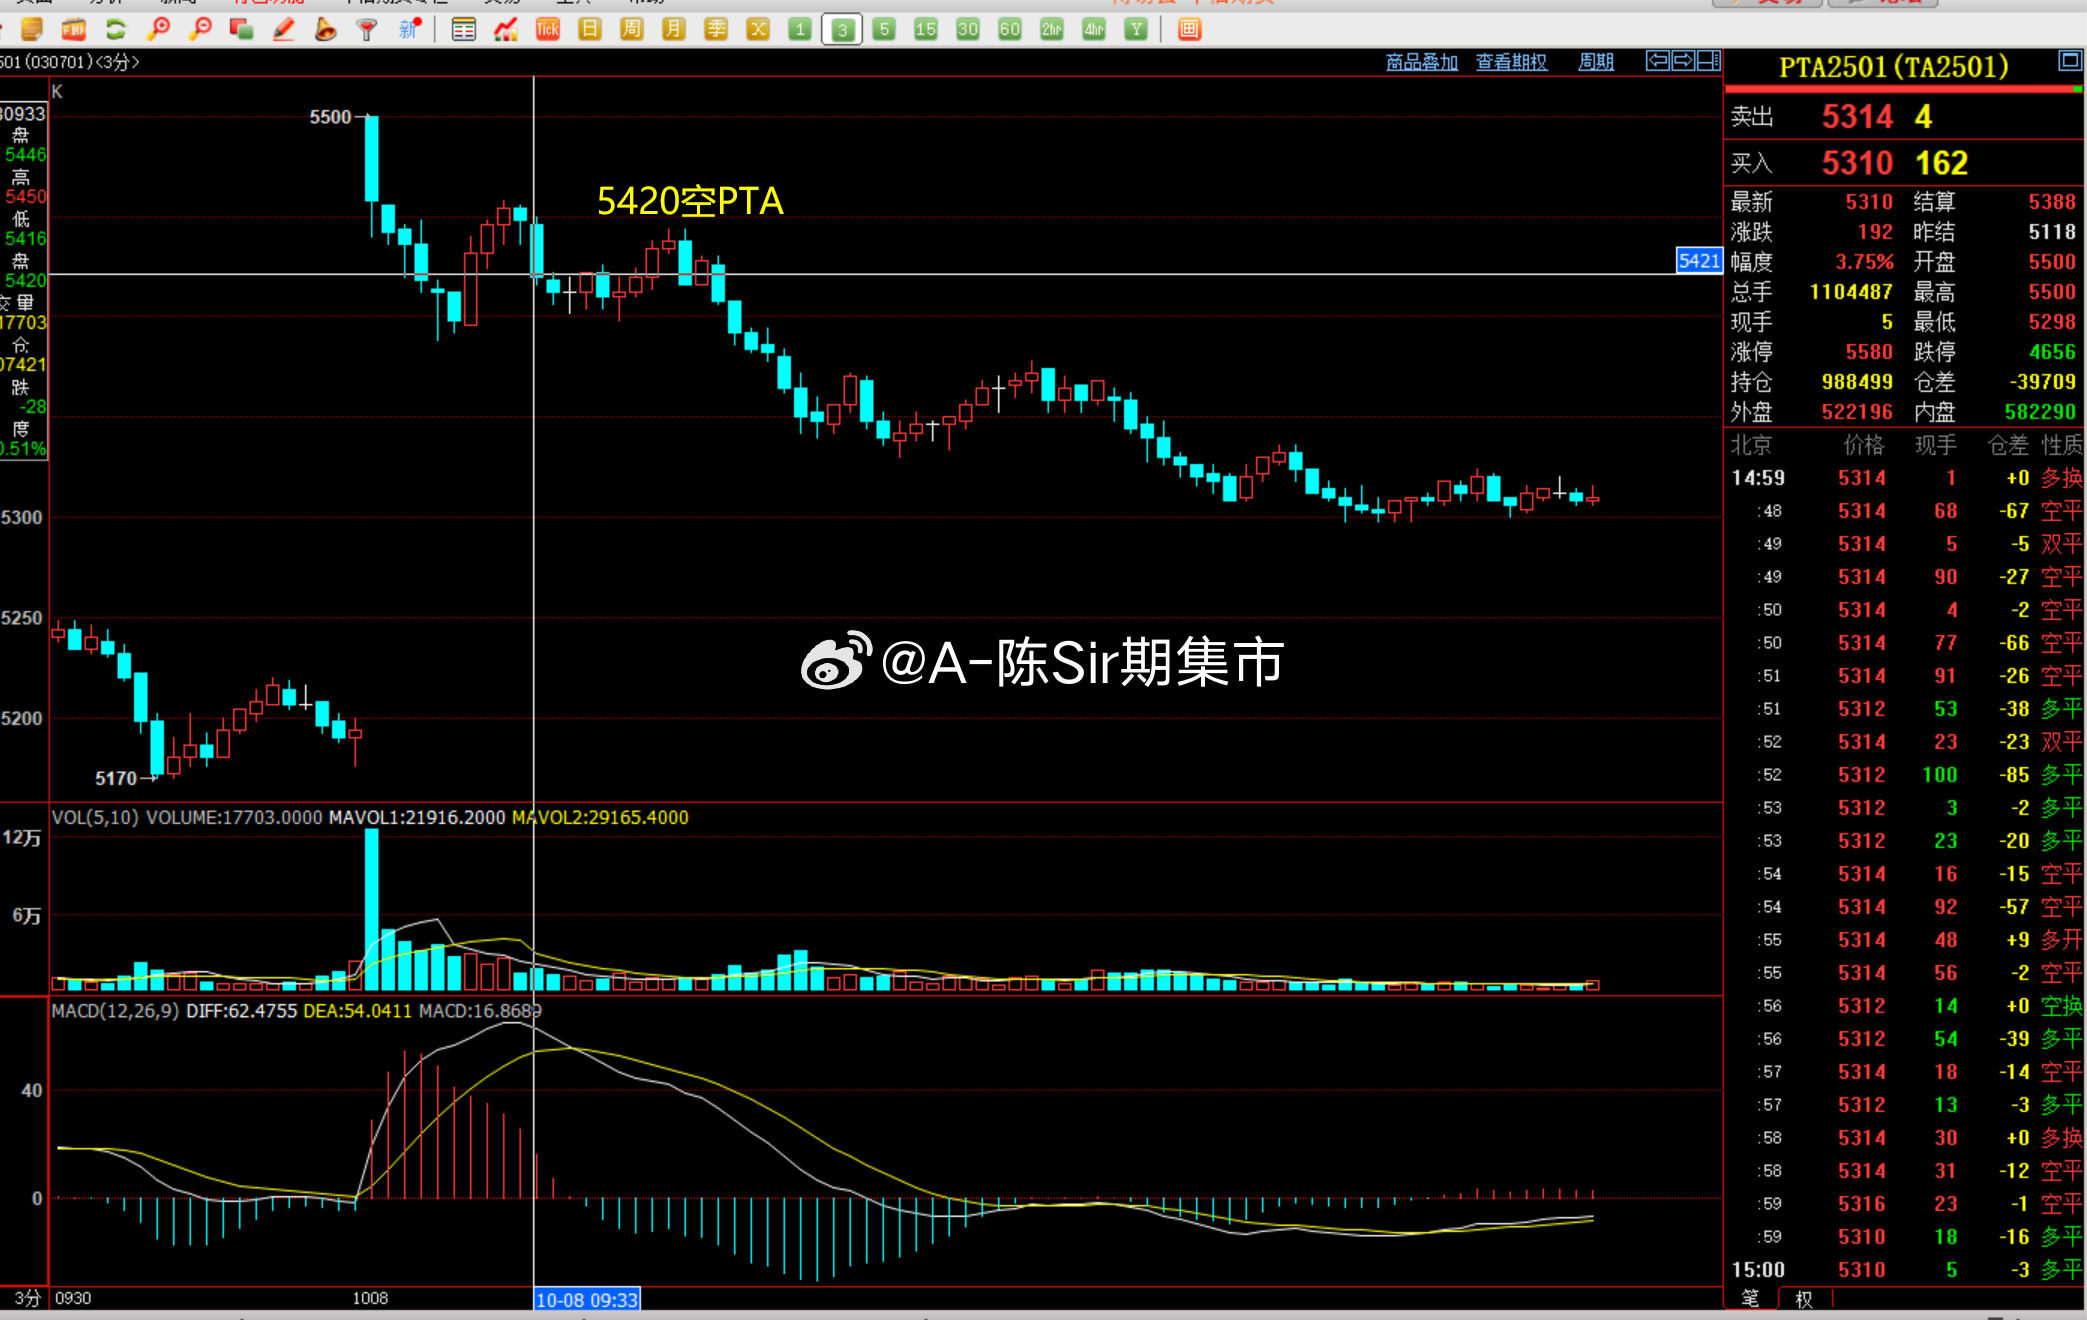
Task: Select the 季 quarterly period
Action: 716,30
